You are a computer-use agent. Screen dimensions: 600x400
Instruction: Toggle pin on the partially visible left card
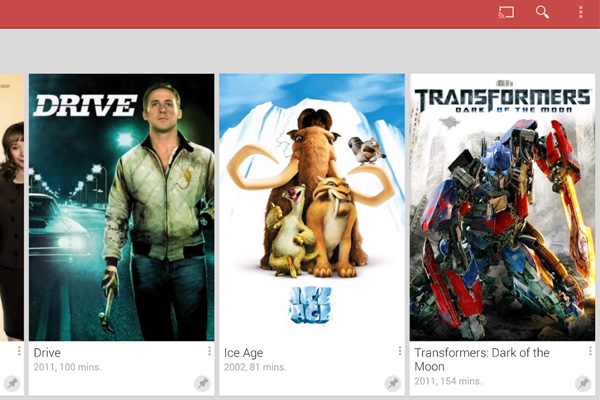coord(12,383)
